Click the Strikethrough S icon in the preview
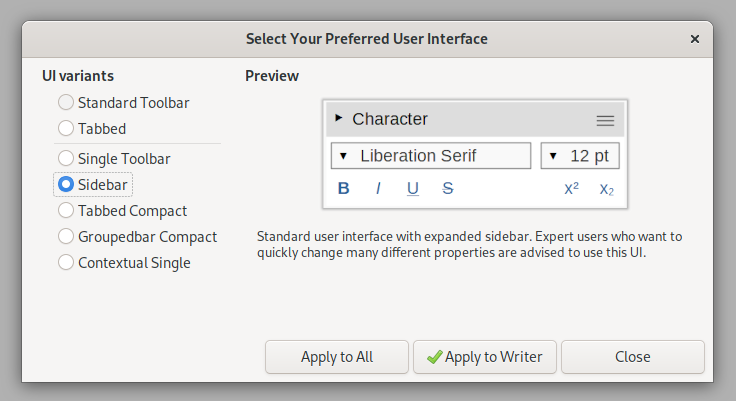Image resolution: width=736 pixels, height=401 pixels. [448, 188]
